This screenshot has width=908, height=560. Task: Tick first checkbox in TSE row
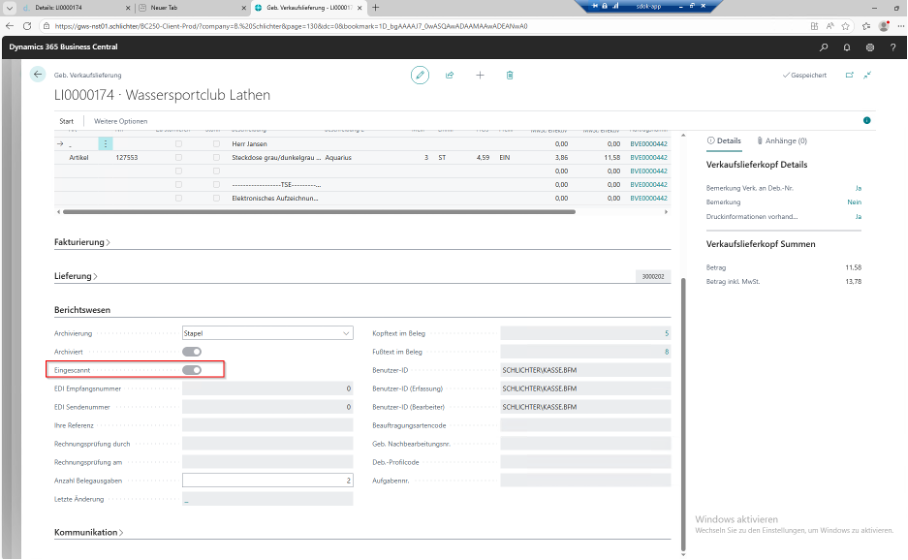pyautogui.click(x=178, y=185)
